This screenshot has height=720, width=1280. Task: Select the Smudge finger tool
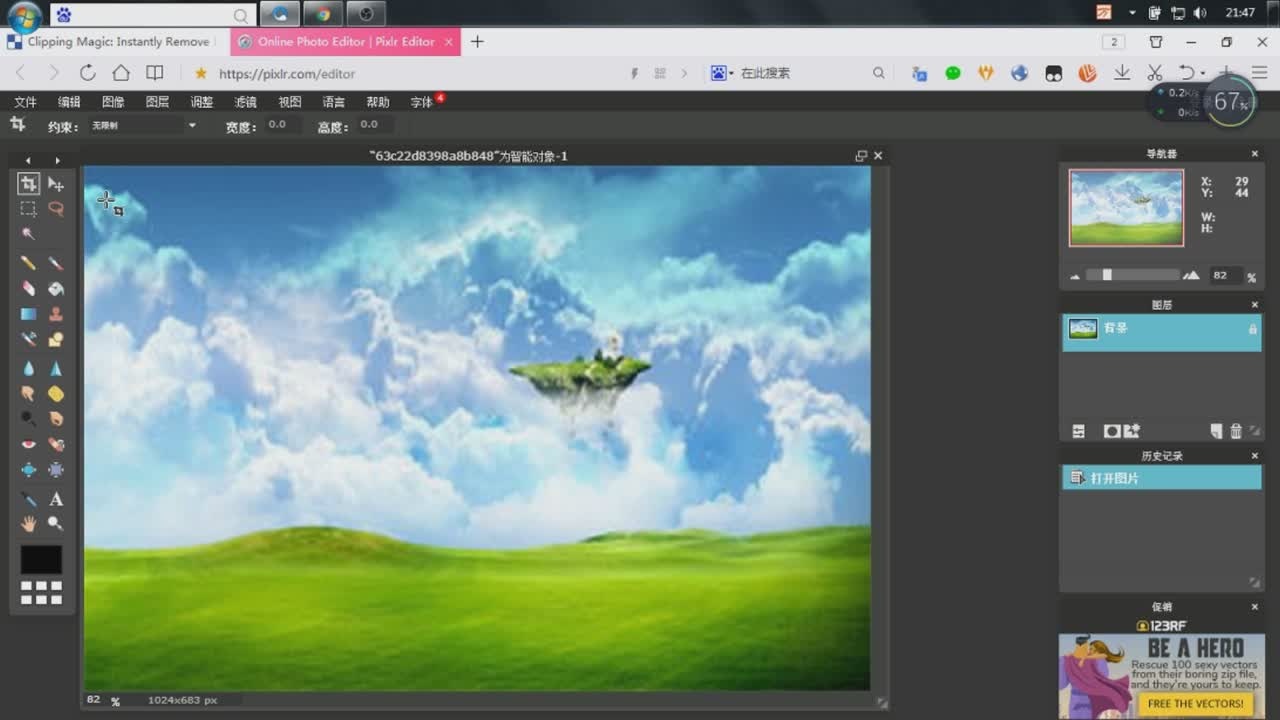click(28, 394)
